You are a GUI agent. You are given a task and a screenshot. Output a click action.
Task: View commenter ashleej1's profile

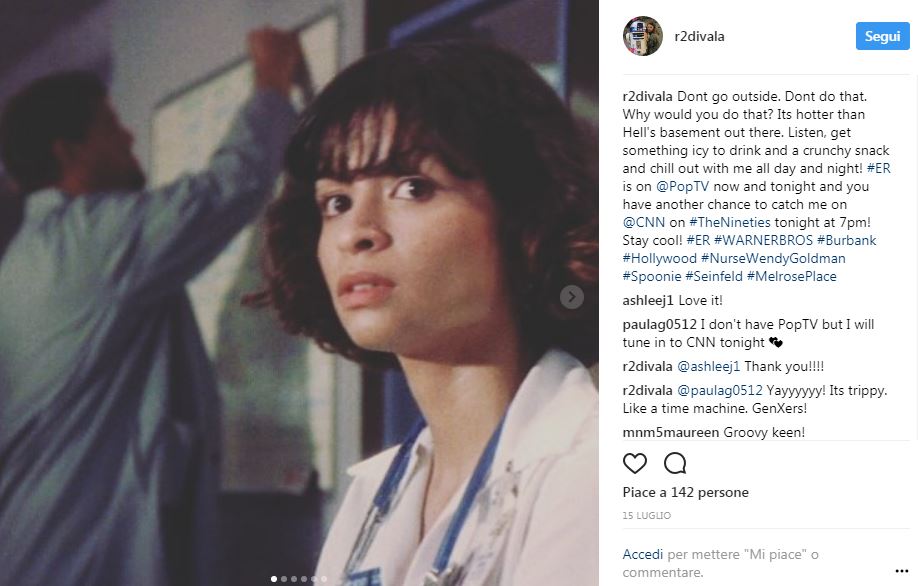(x=648, y=301)
